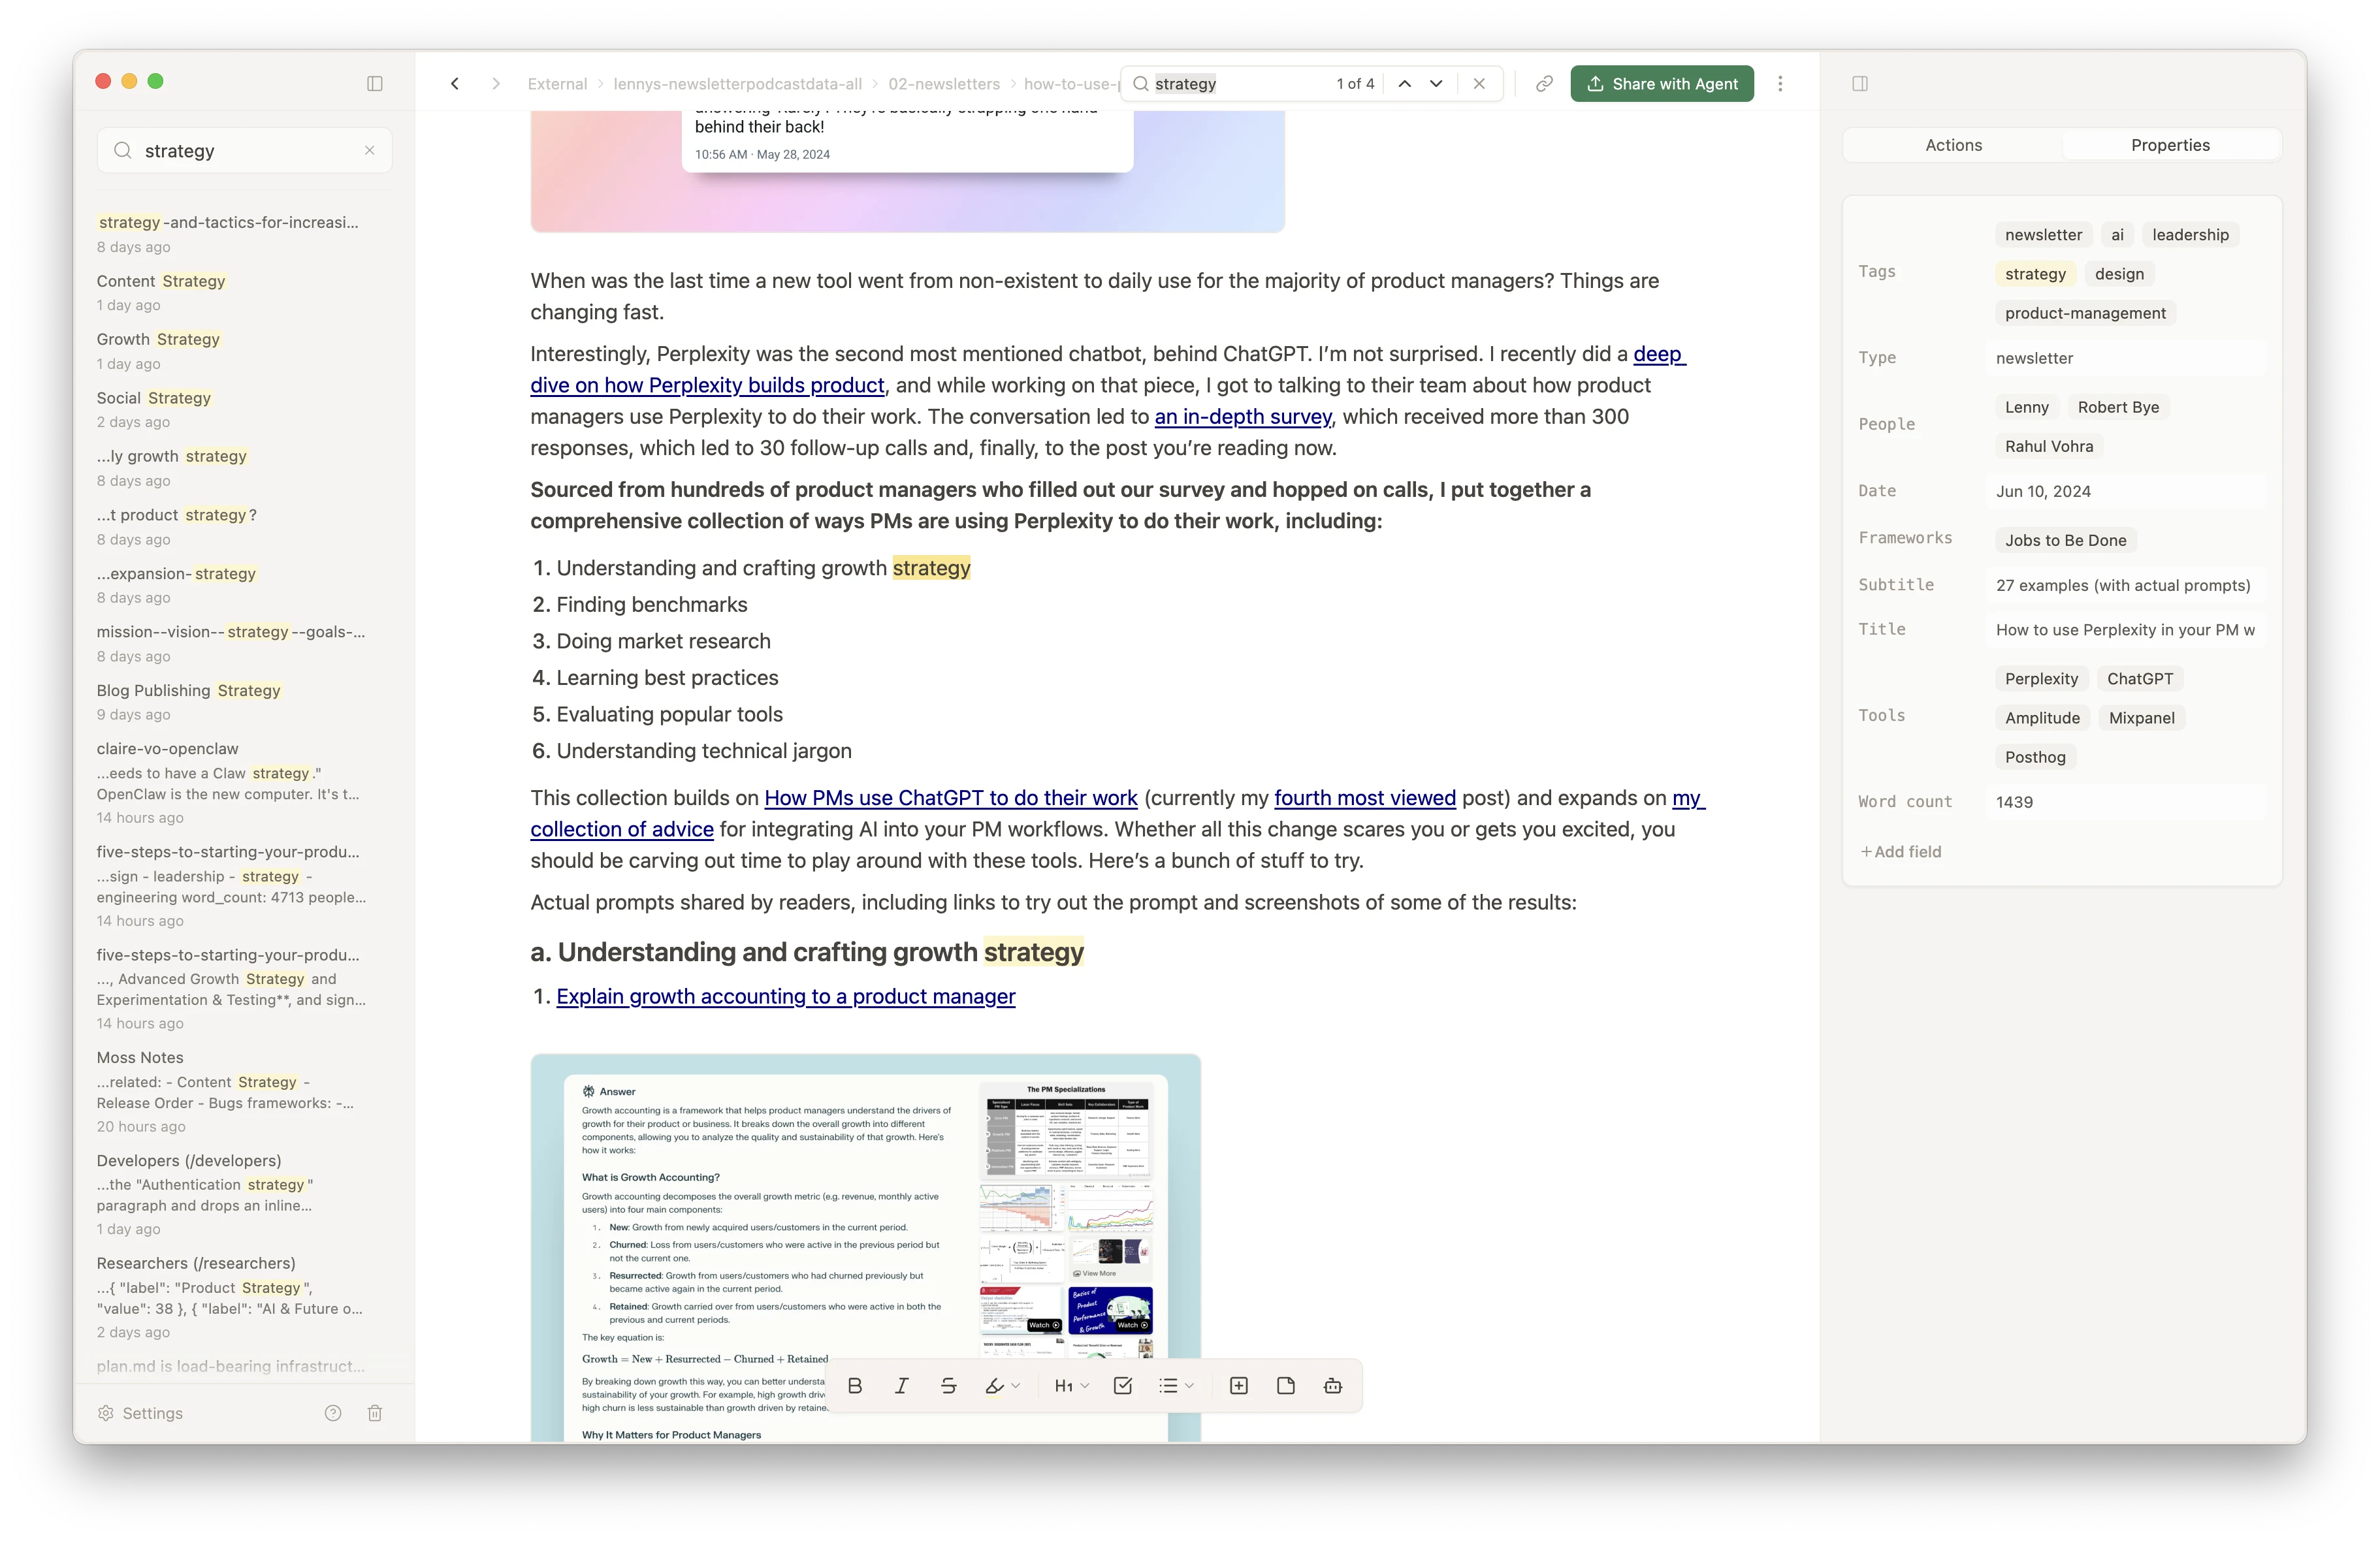Open the three-dot options menu
This screenshot has height=1541, width=2380.
point(1780,84)
